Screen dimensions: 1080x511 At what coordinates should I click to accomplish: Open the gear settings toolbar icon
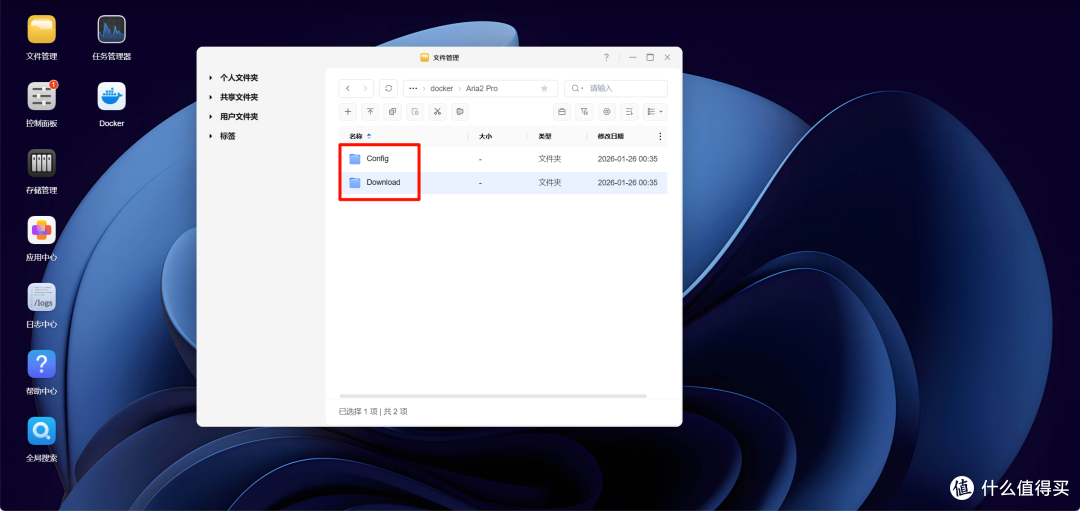607,111
